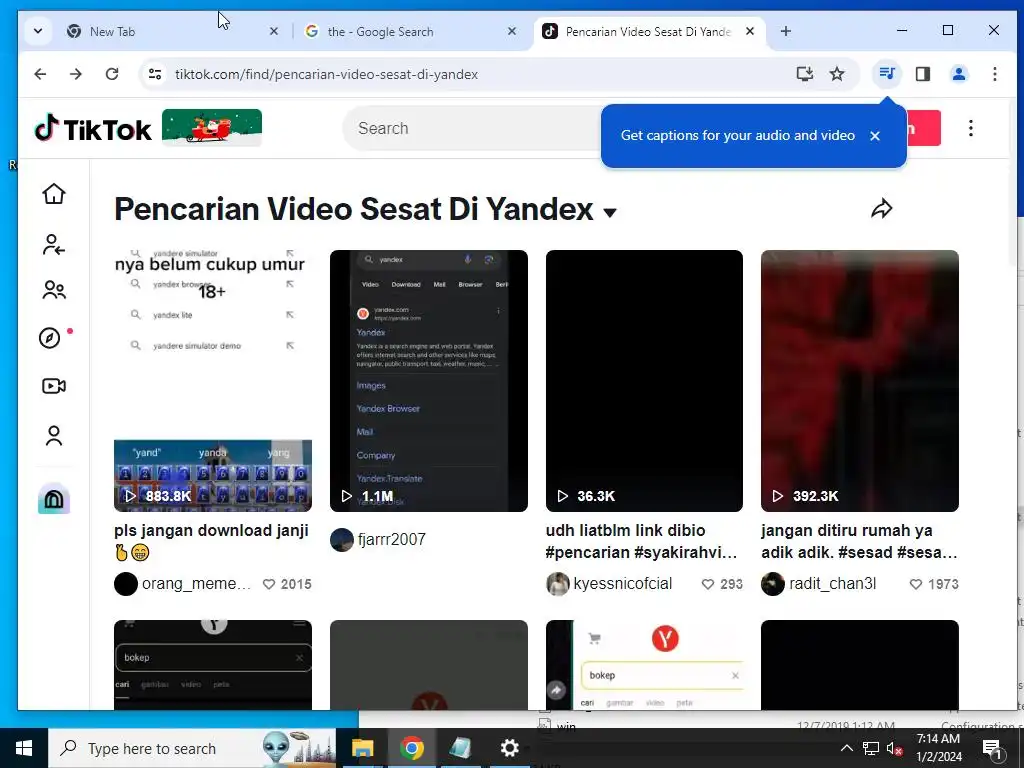
Task: Show hidden system tray icons
Action: (846, 748)
